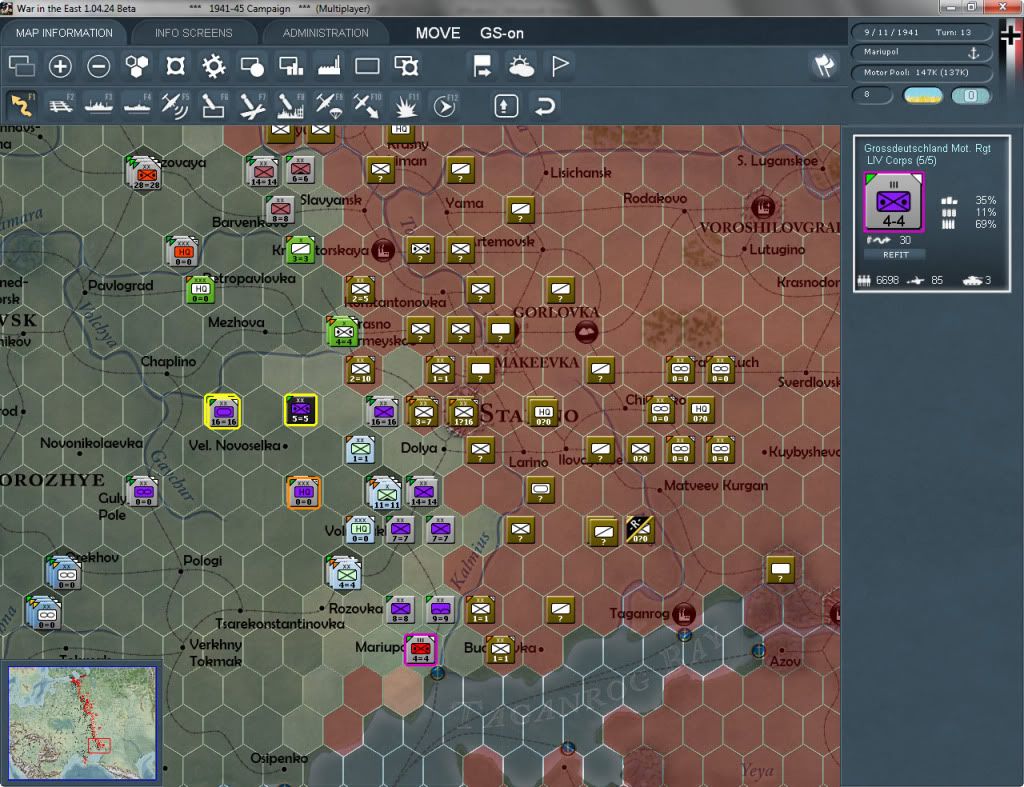Viewport: 1024px width, 787px height.
Task: Select the F9 air transport icon
Action: [x=328, y=106]
